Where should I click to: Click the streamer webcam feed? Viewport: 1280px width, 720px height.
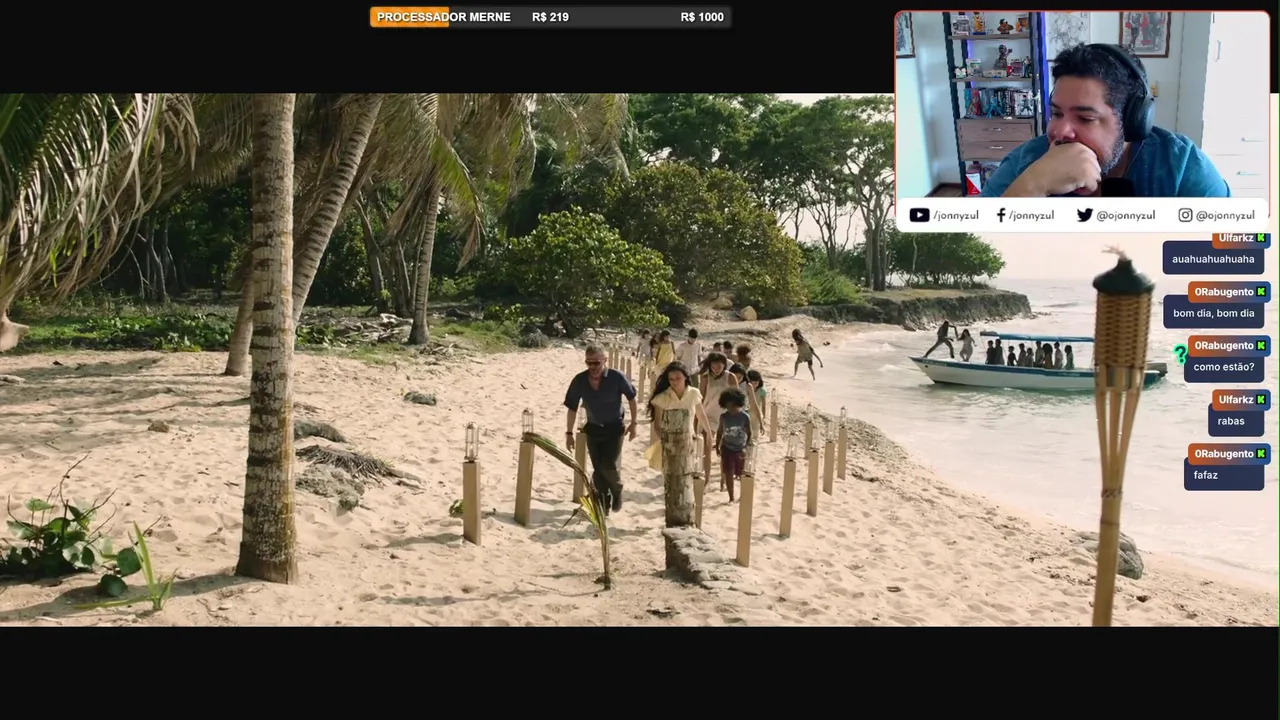point(1082,104)
